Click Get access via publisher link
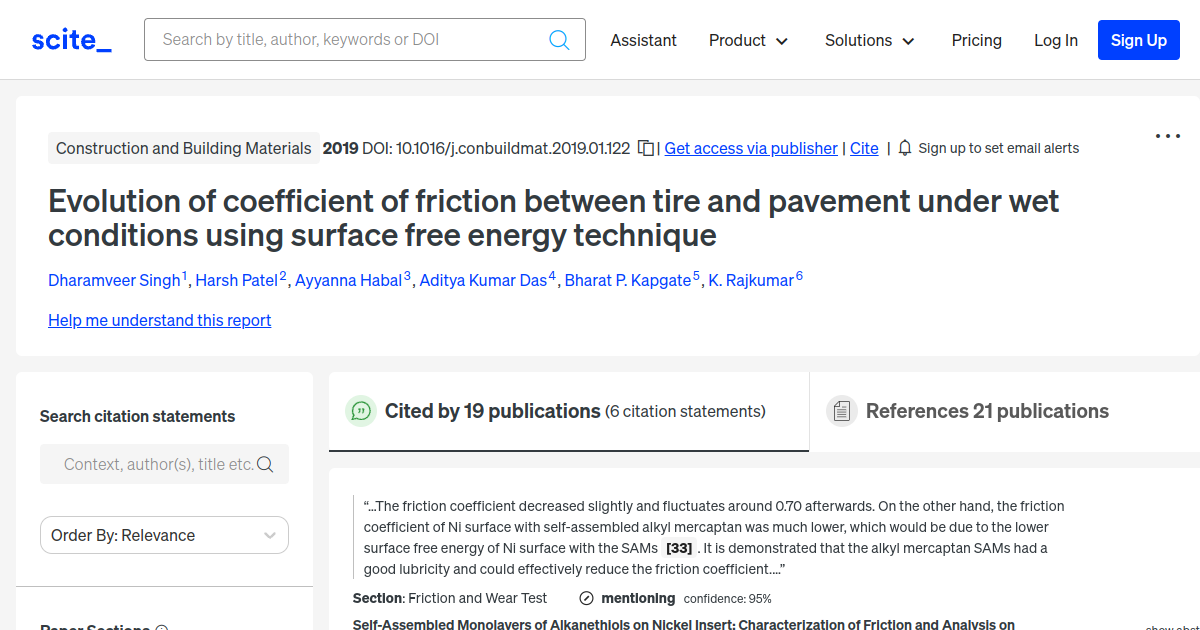 coord(751,148)
